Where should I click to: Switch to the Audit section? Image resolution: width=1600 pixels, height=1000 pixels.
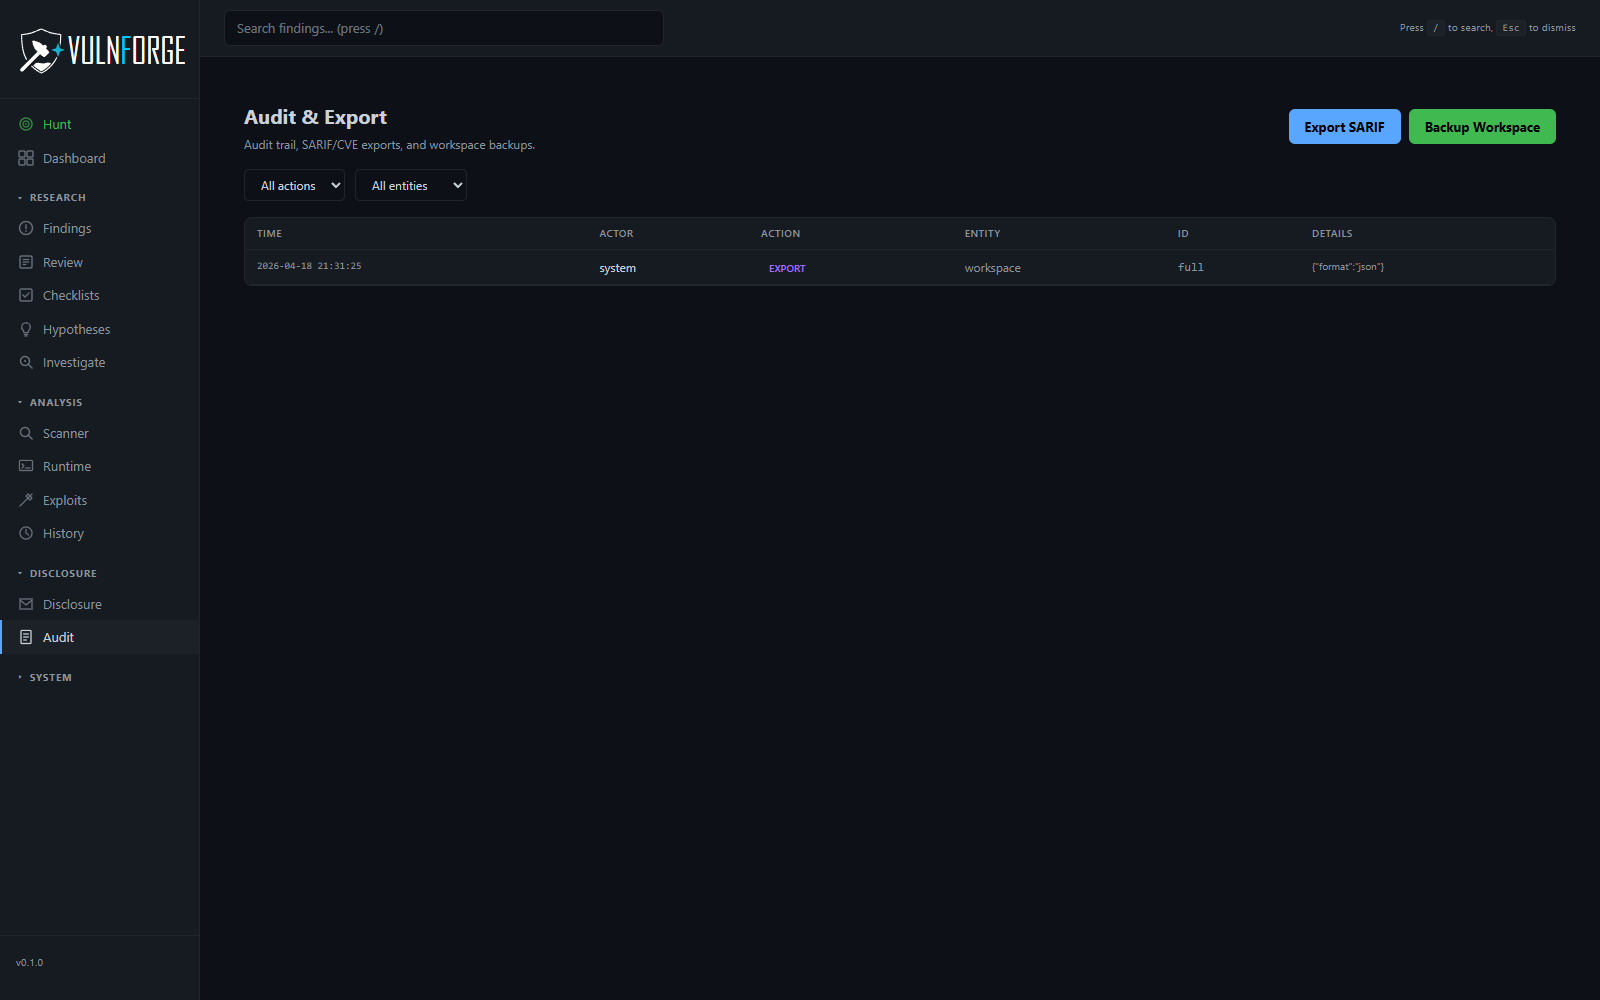click(57, 637)
